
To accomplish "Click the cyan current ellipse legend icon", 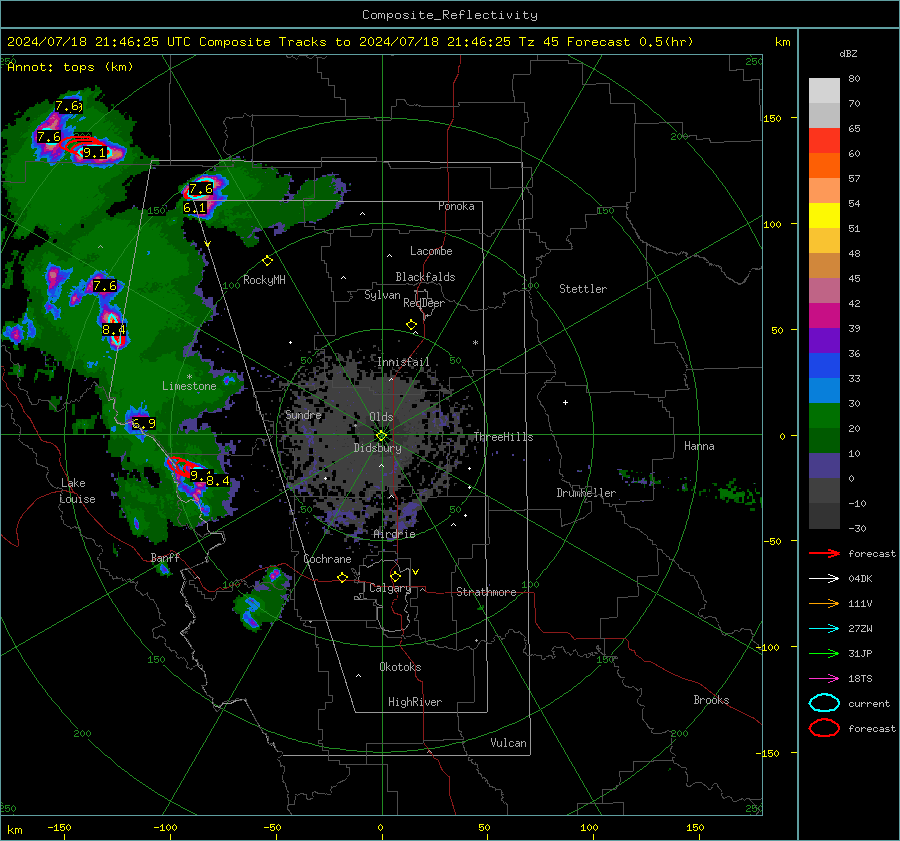I will 824,703.
